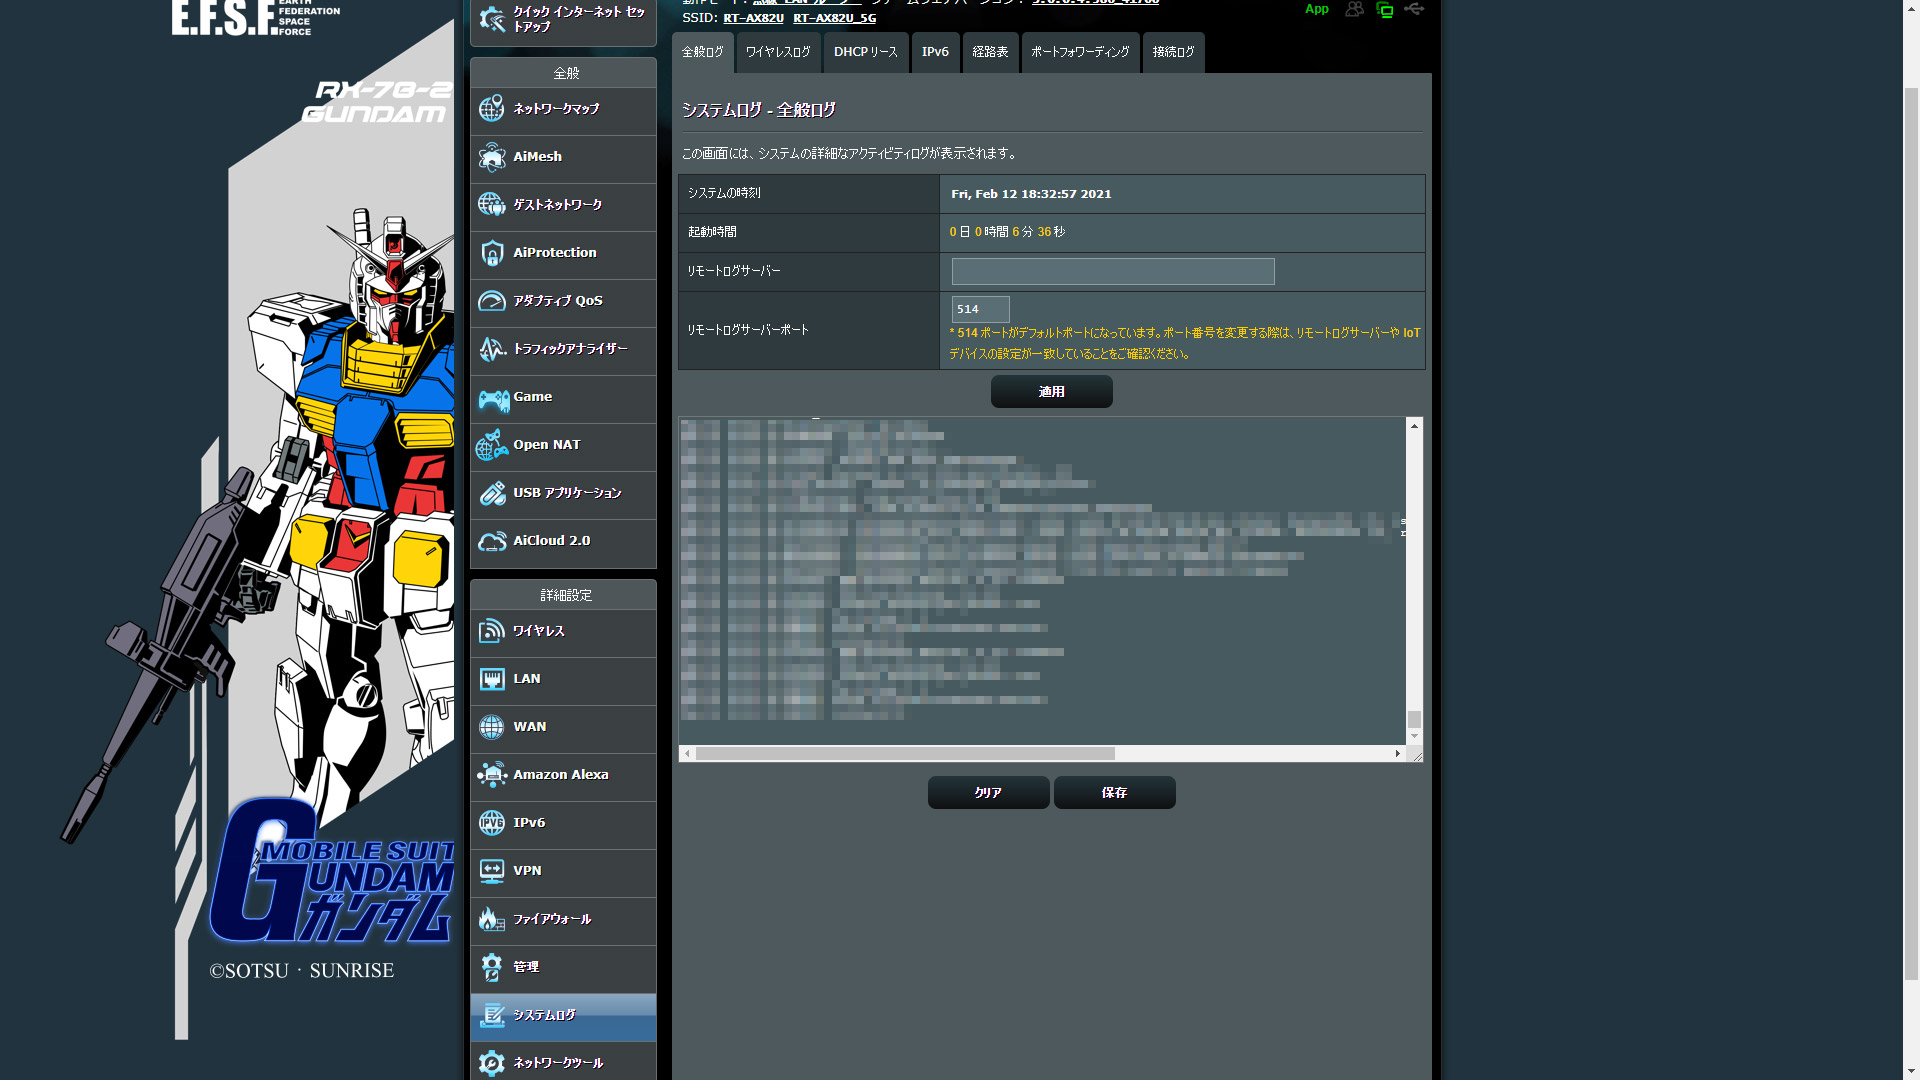The height and width of the screenshot is (1080, 1920).
Task: Click the log area horizontal scrollbar
Action: pyautogui.click(x=905, y=753)
